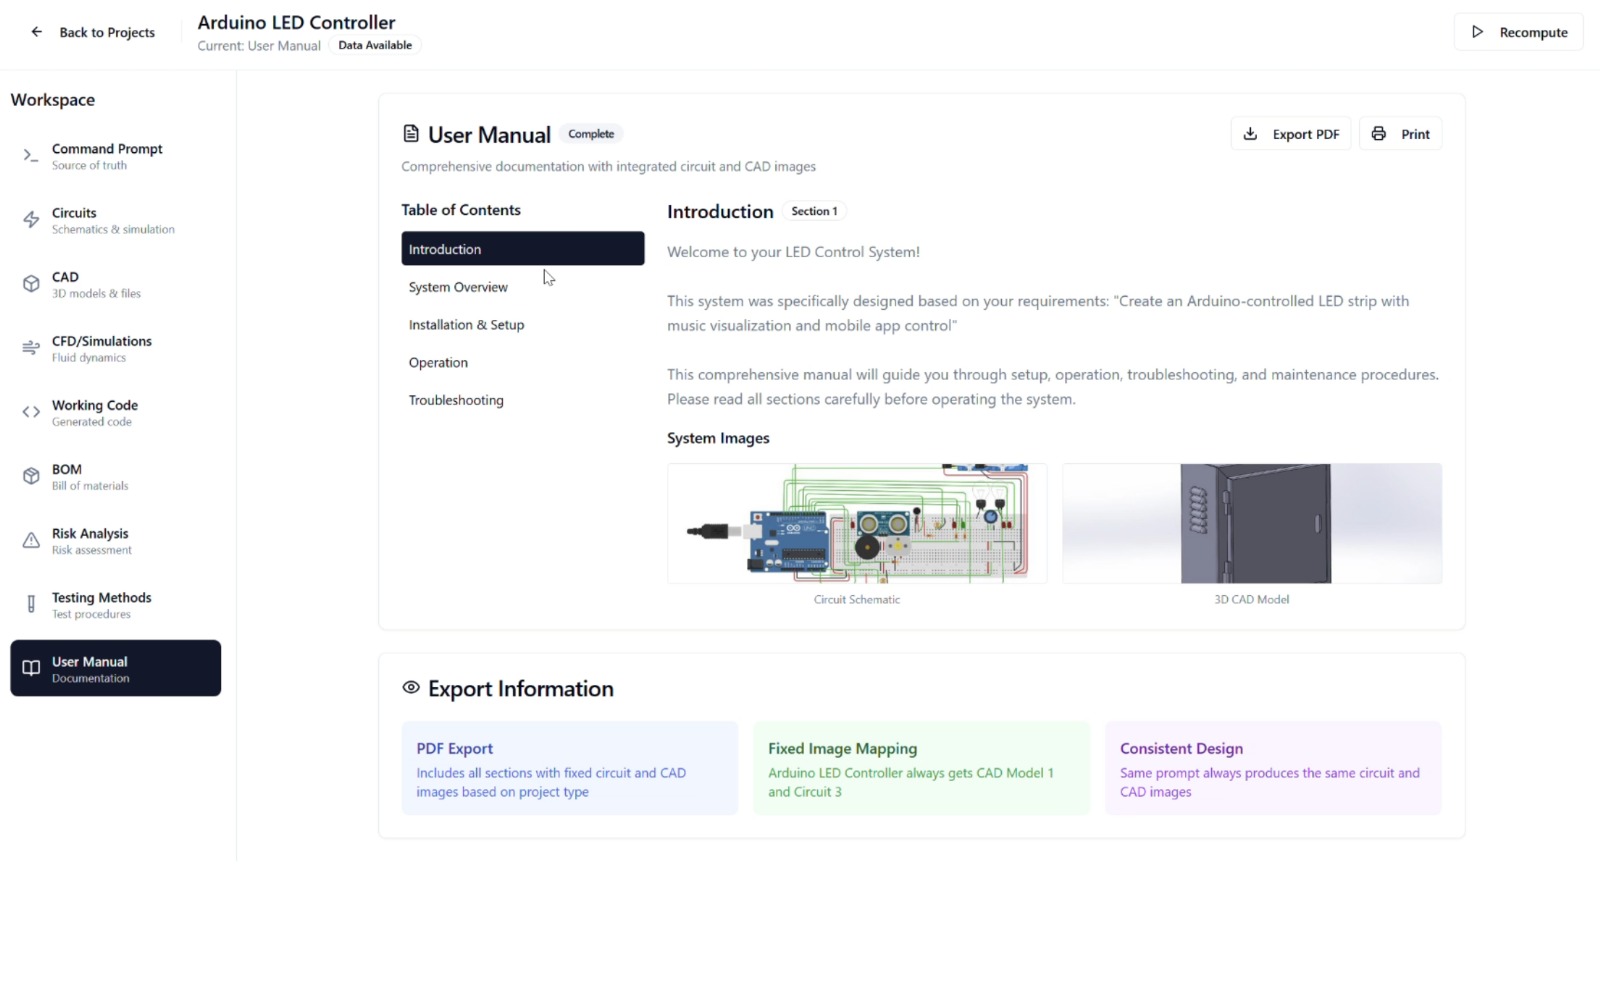Click the Working Code brackets icon
The height and width of the screenshot is (993, 1600).
point(31,412)
